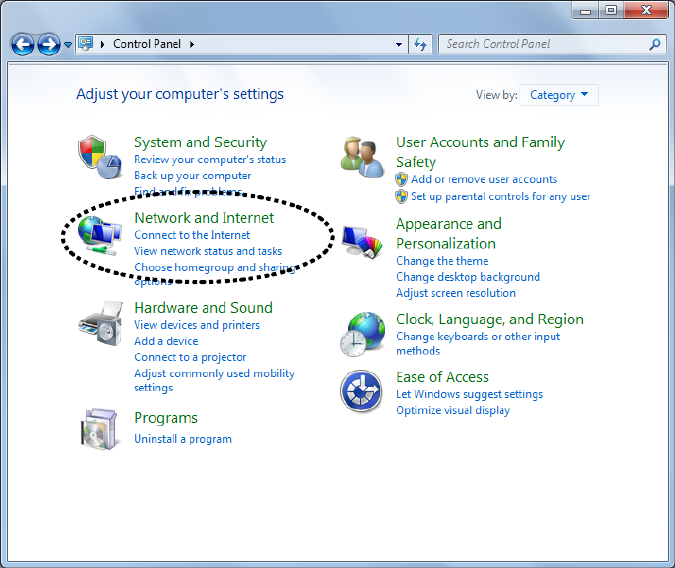Viewport: 675px width, 568px height.
Task: Open Hardware and Sound category
Action: [203, 308]
